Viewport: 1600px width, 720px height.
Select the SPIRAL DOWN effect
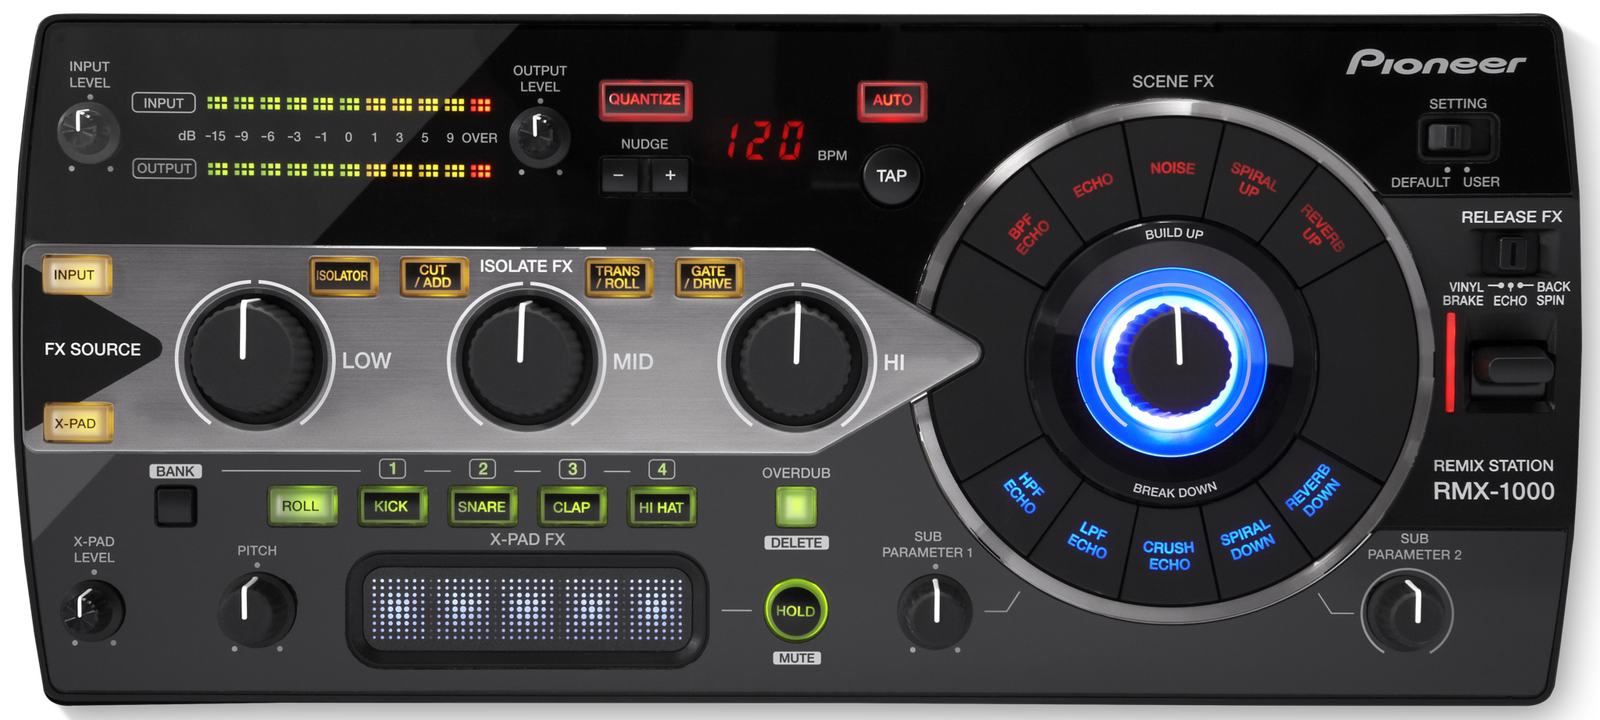(x=1247, y=540)
